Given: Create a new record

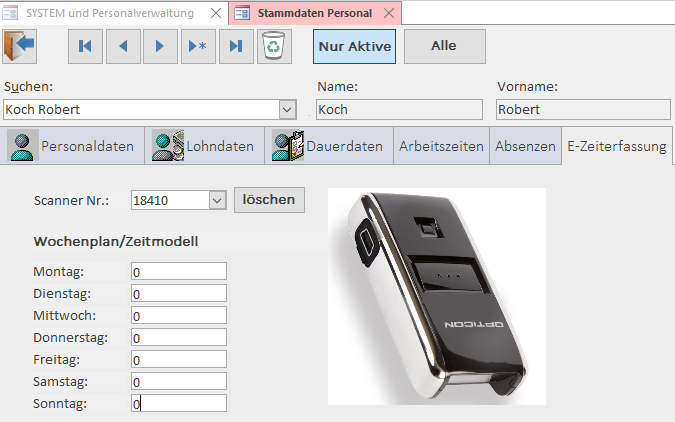Looking at the screenshot, I should point(198,47).
